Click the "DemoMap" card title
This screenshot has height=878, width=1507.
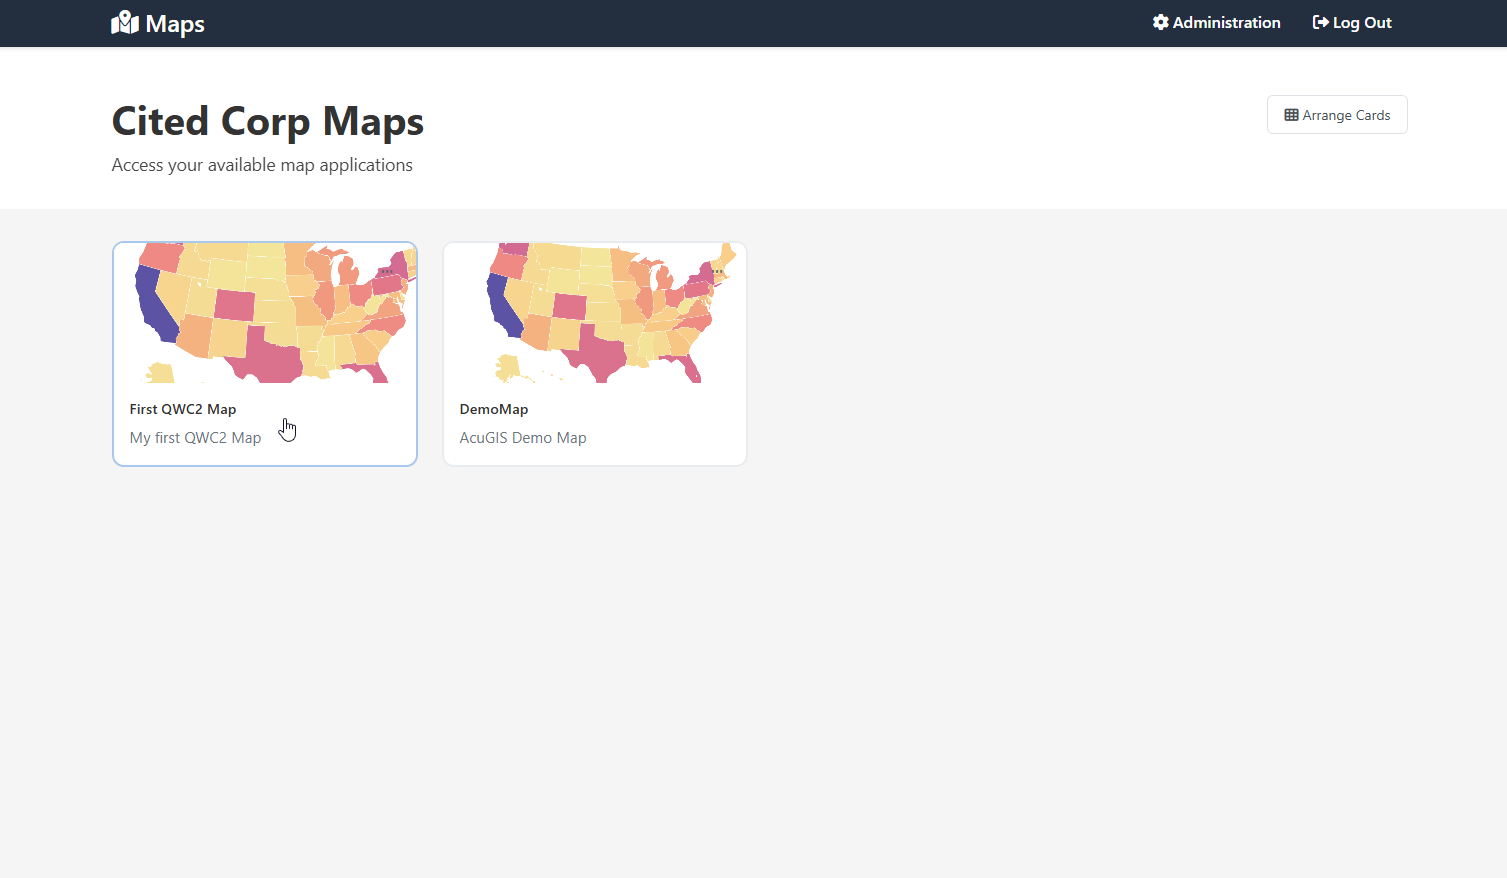tap(494, 409)
